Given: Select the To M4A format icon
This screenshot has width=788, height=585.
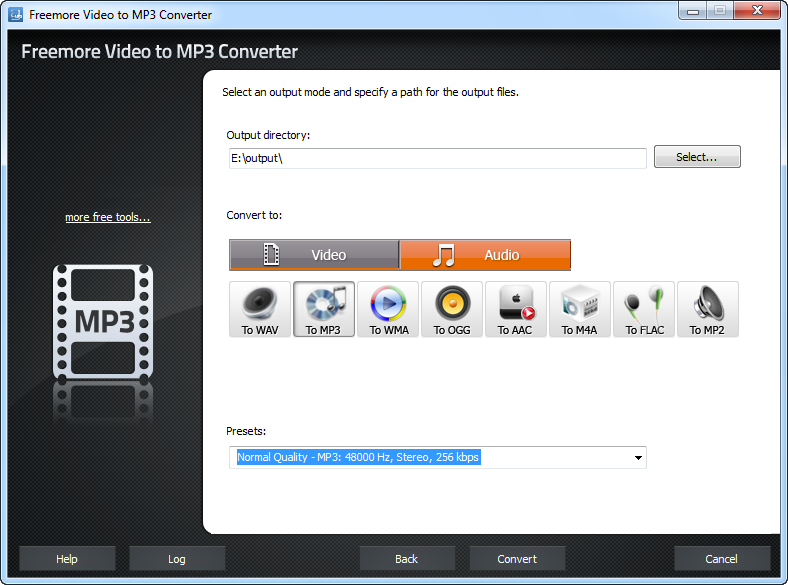Looking at the screenshot, I should (x=580, y=309).
